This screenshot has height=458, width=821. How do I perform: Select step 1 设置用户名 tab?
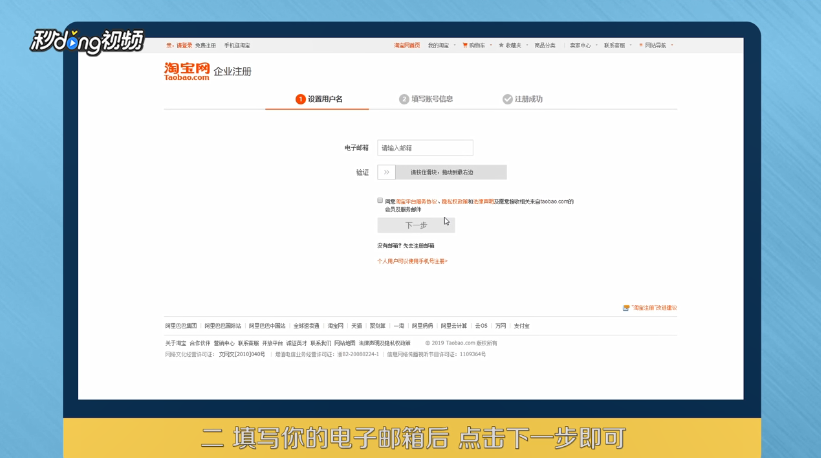click(x=319, y=99)
